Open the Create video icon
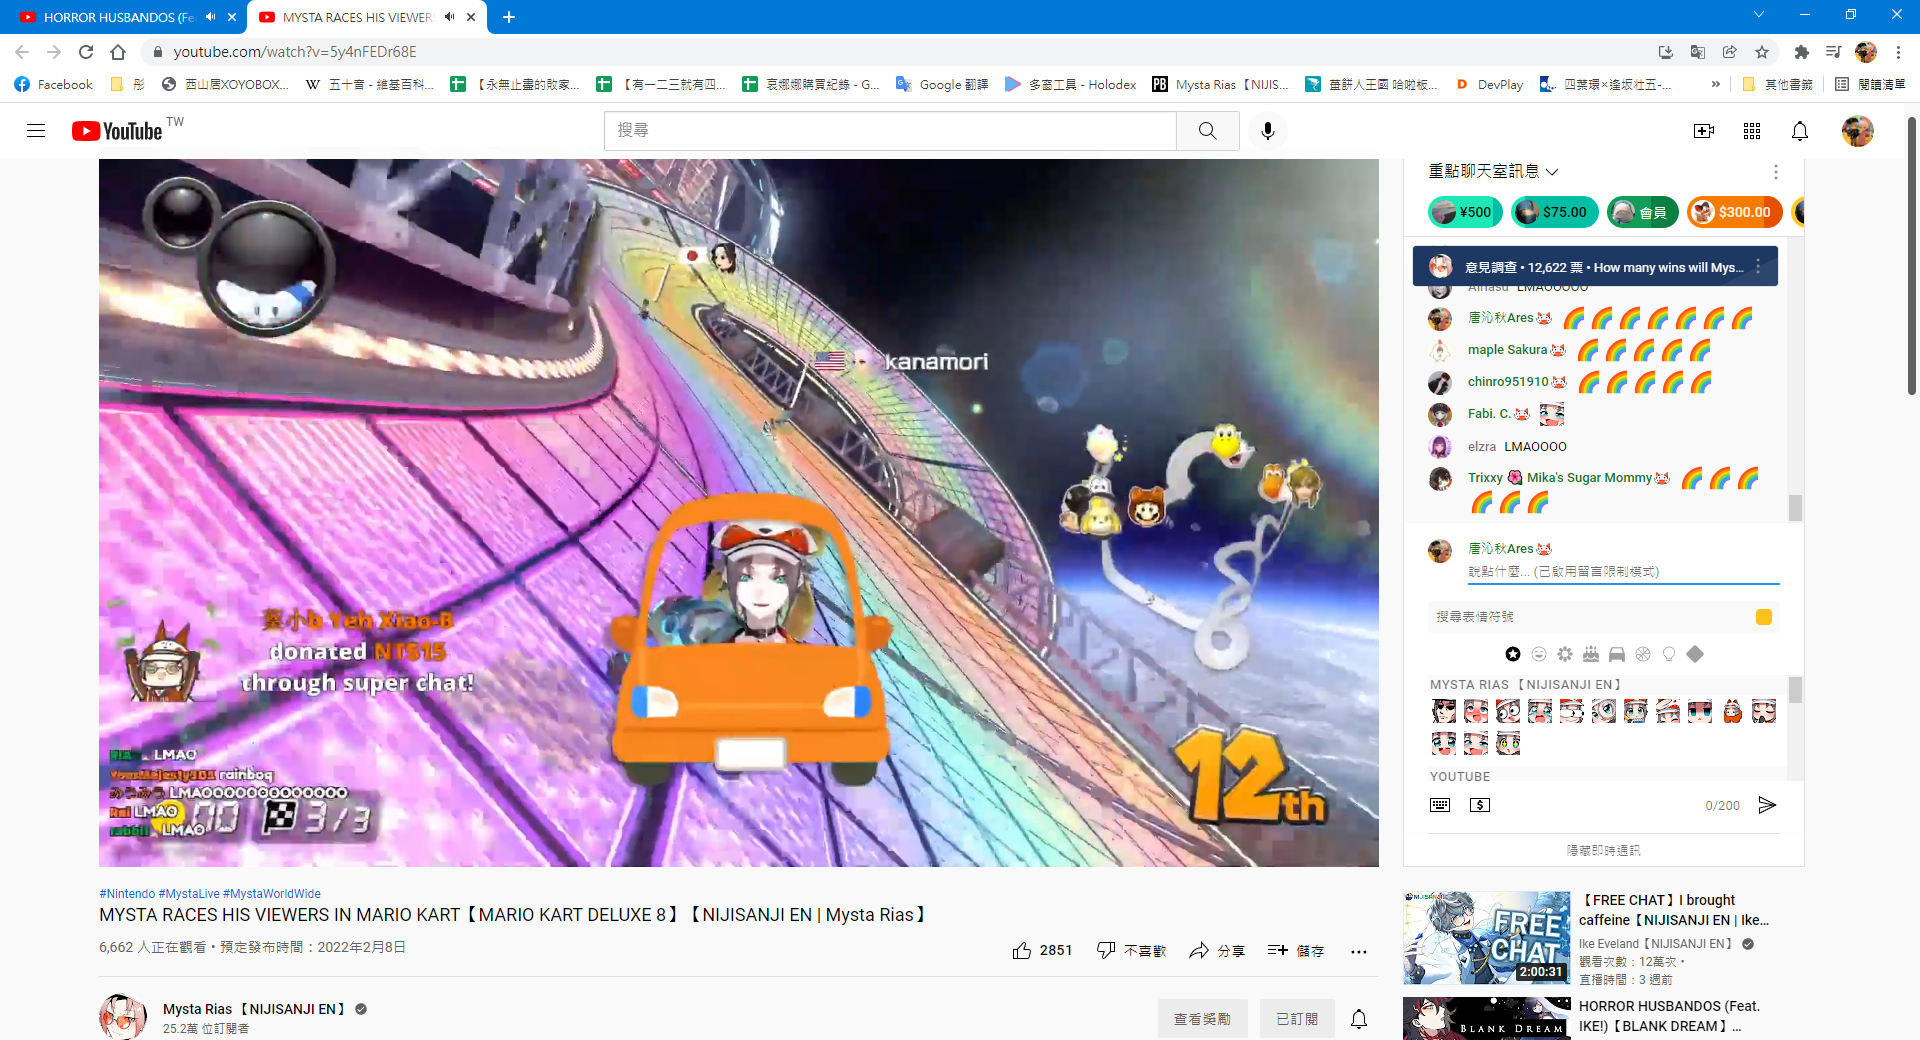Screen dimensions: 1920x1040 (x=1704, y=131)
